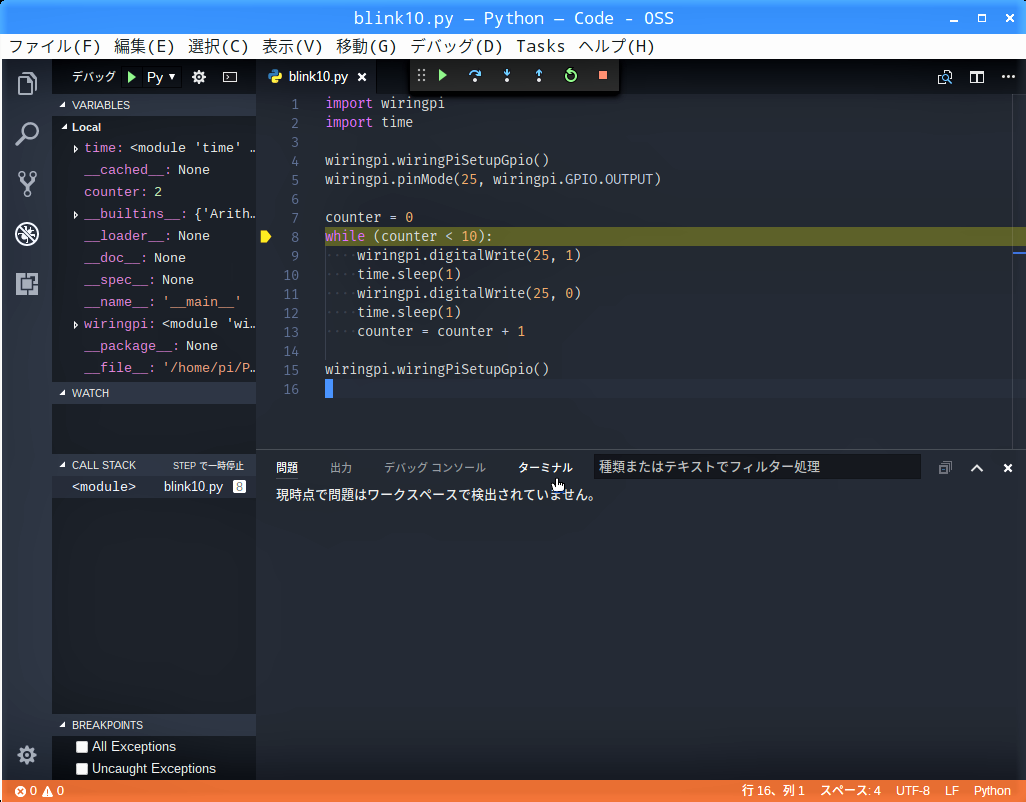The width and height of the screenshot is (1026, 802).
Task: Click the Python language mode in status bar
Action: coord(992,791)
